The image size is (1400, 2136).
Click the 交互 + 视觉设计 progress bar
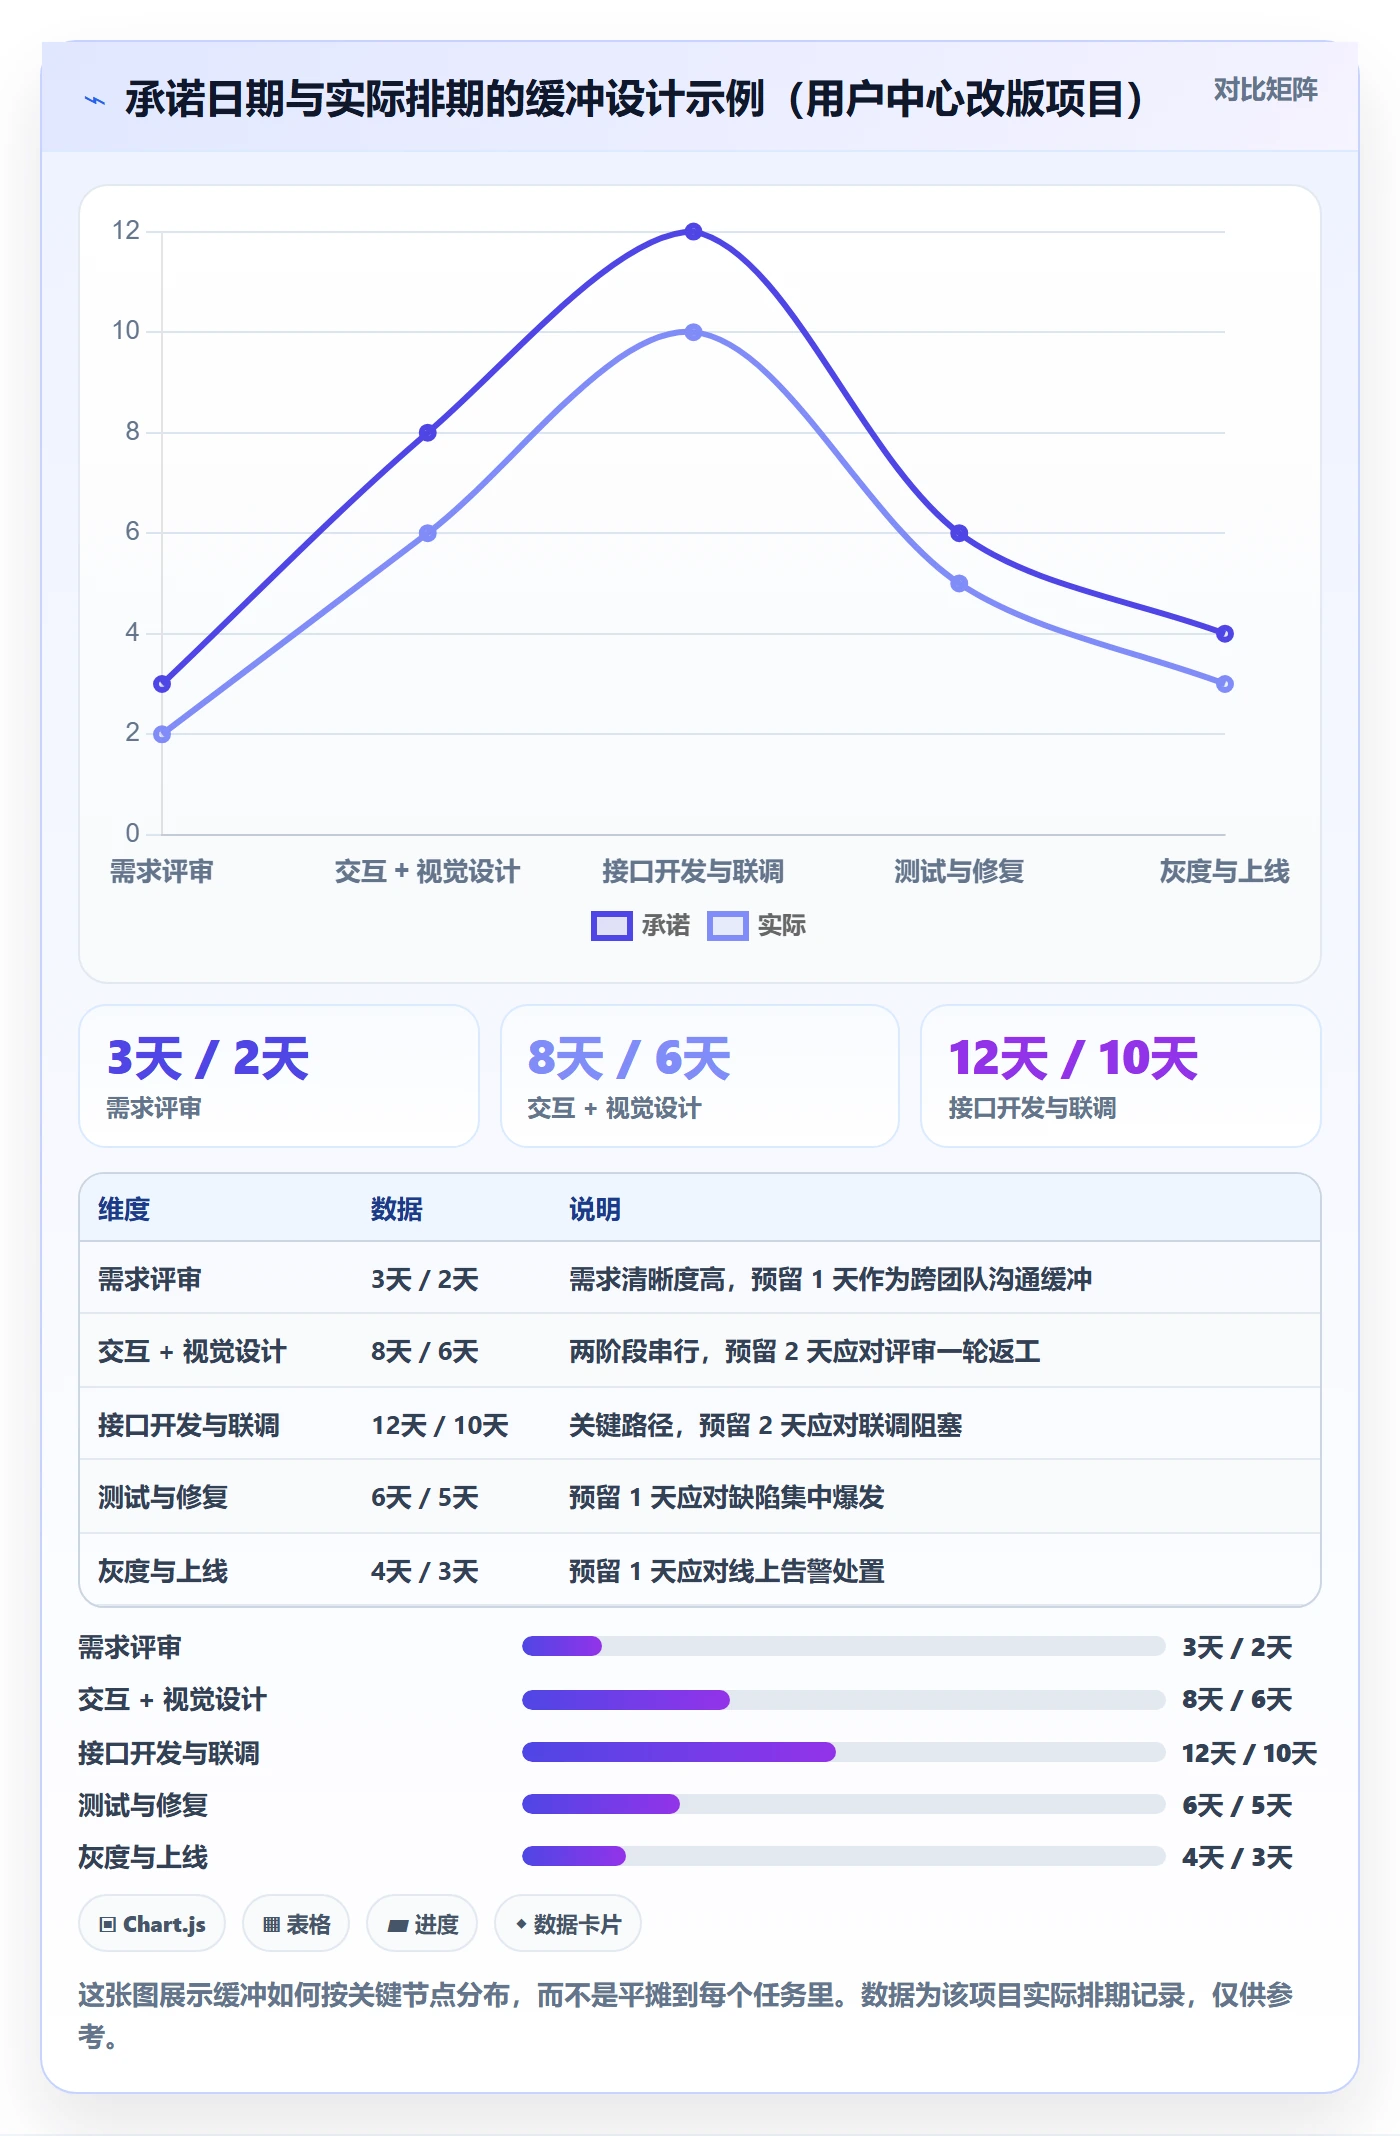tap(844, 1699)
